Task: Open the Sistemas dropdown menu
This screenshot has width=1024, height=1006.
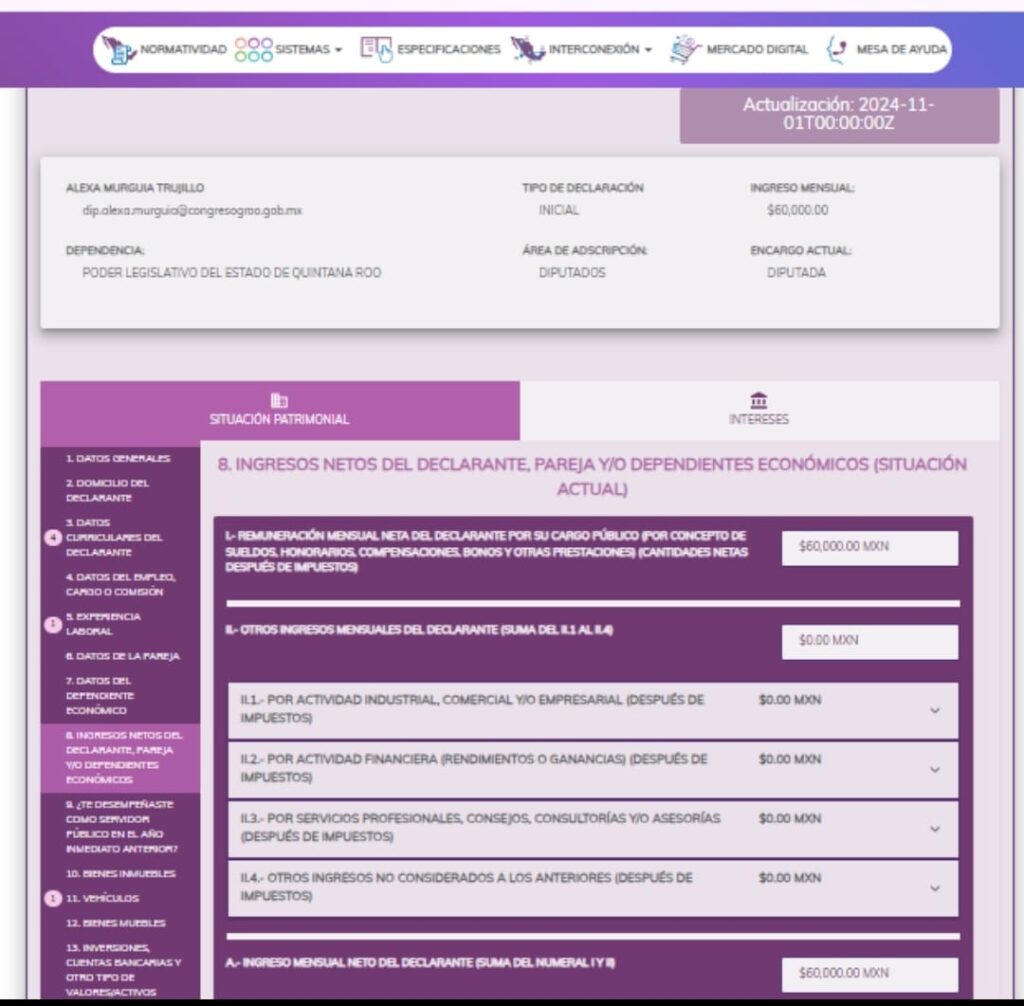Action: click(308, 50)
